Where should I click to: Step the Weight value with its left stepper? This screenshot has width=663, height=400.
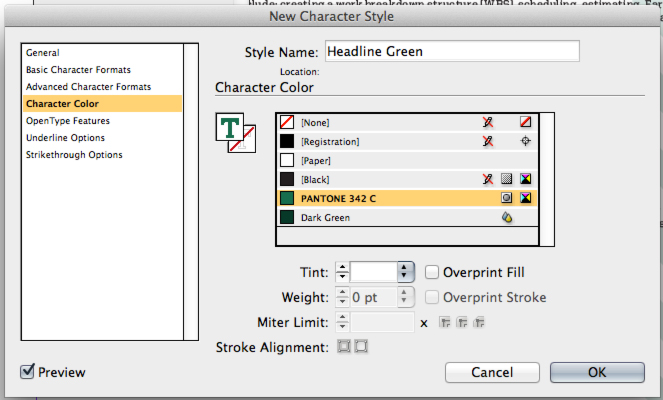(342, 297)
